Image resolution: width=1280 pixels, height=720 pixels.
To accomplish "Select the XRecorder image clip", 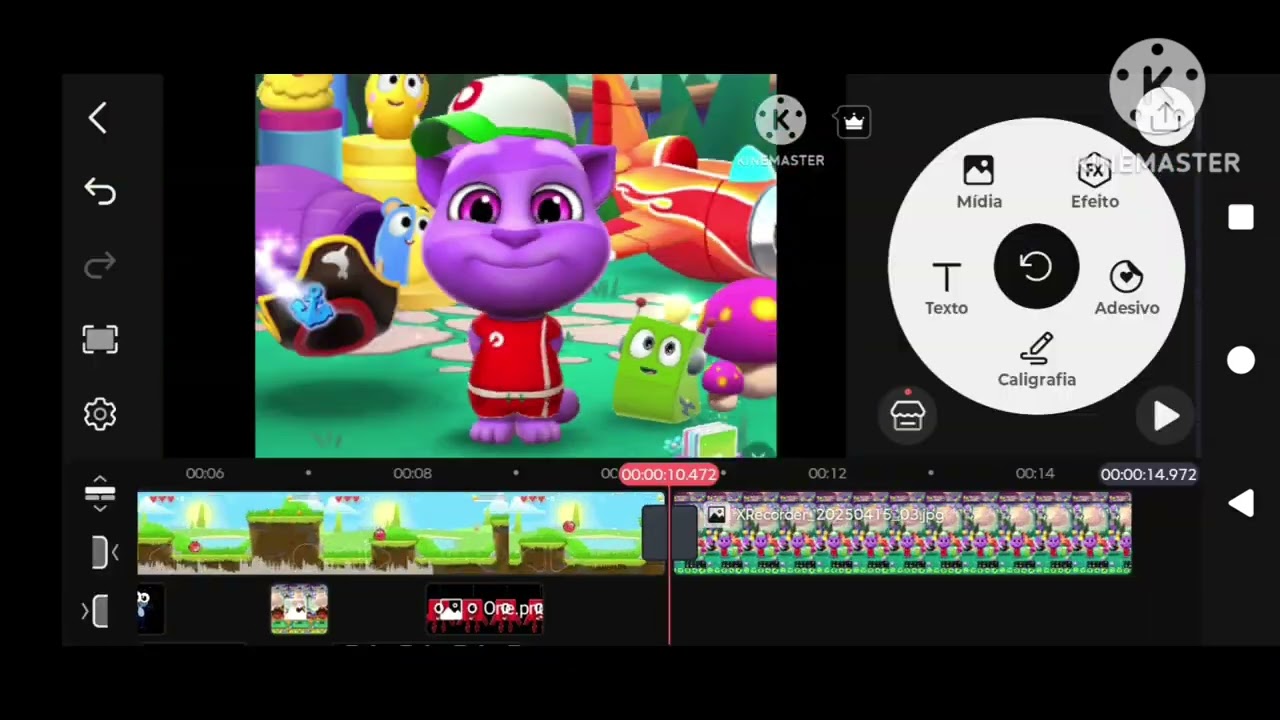I will click(902, 533).
